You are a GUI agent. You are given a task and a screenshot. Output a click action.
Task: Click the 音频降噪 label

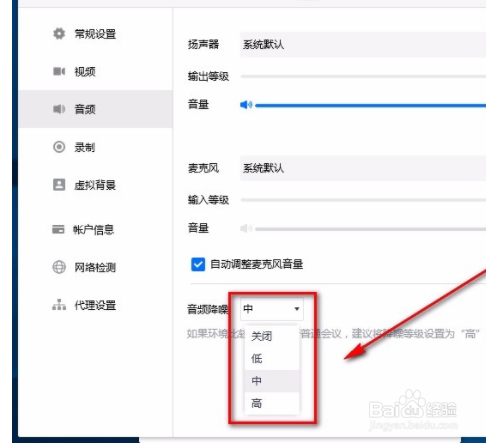tap(208, 309)
